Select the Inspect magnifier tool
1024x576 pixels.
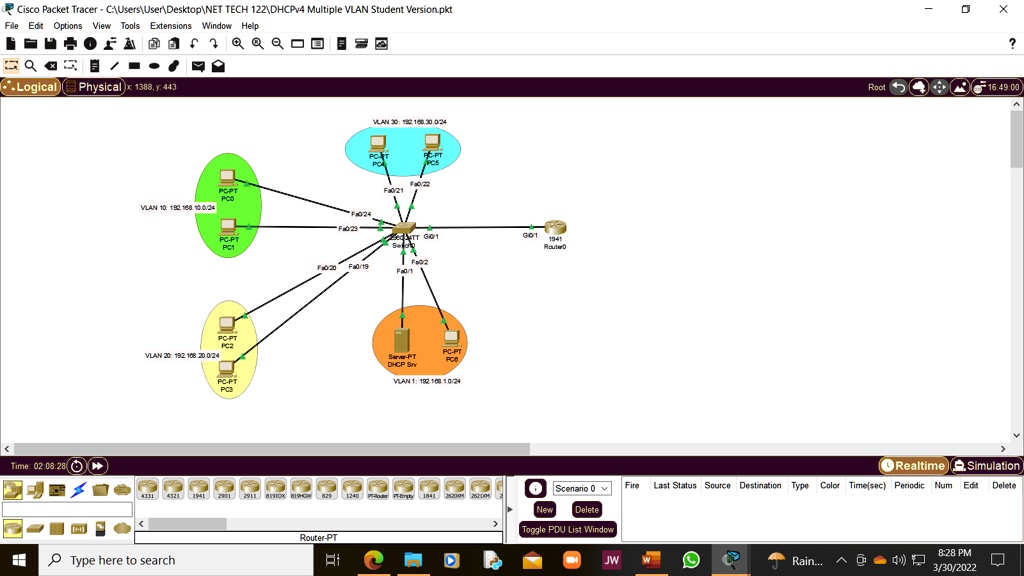click(x=30, y=66)
